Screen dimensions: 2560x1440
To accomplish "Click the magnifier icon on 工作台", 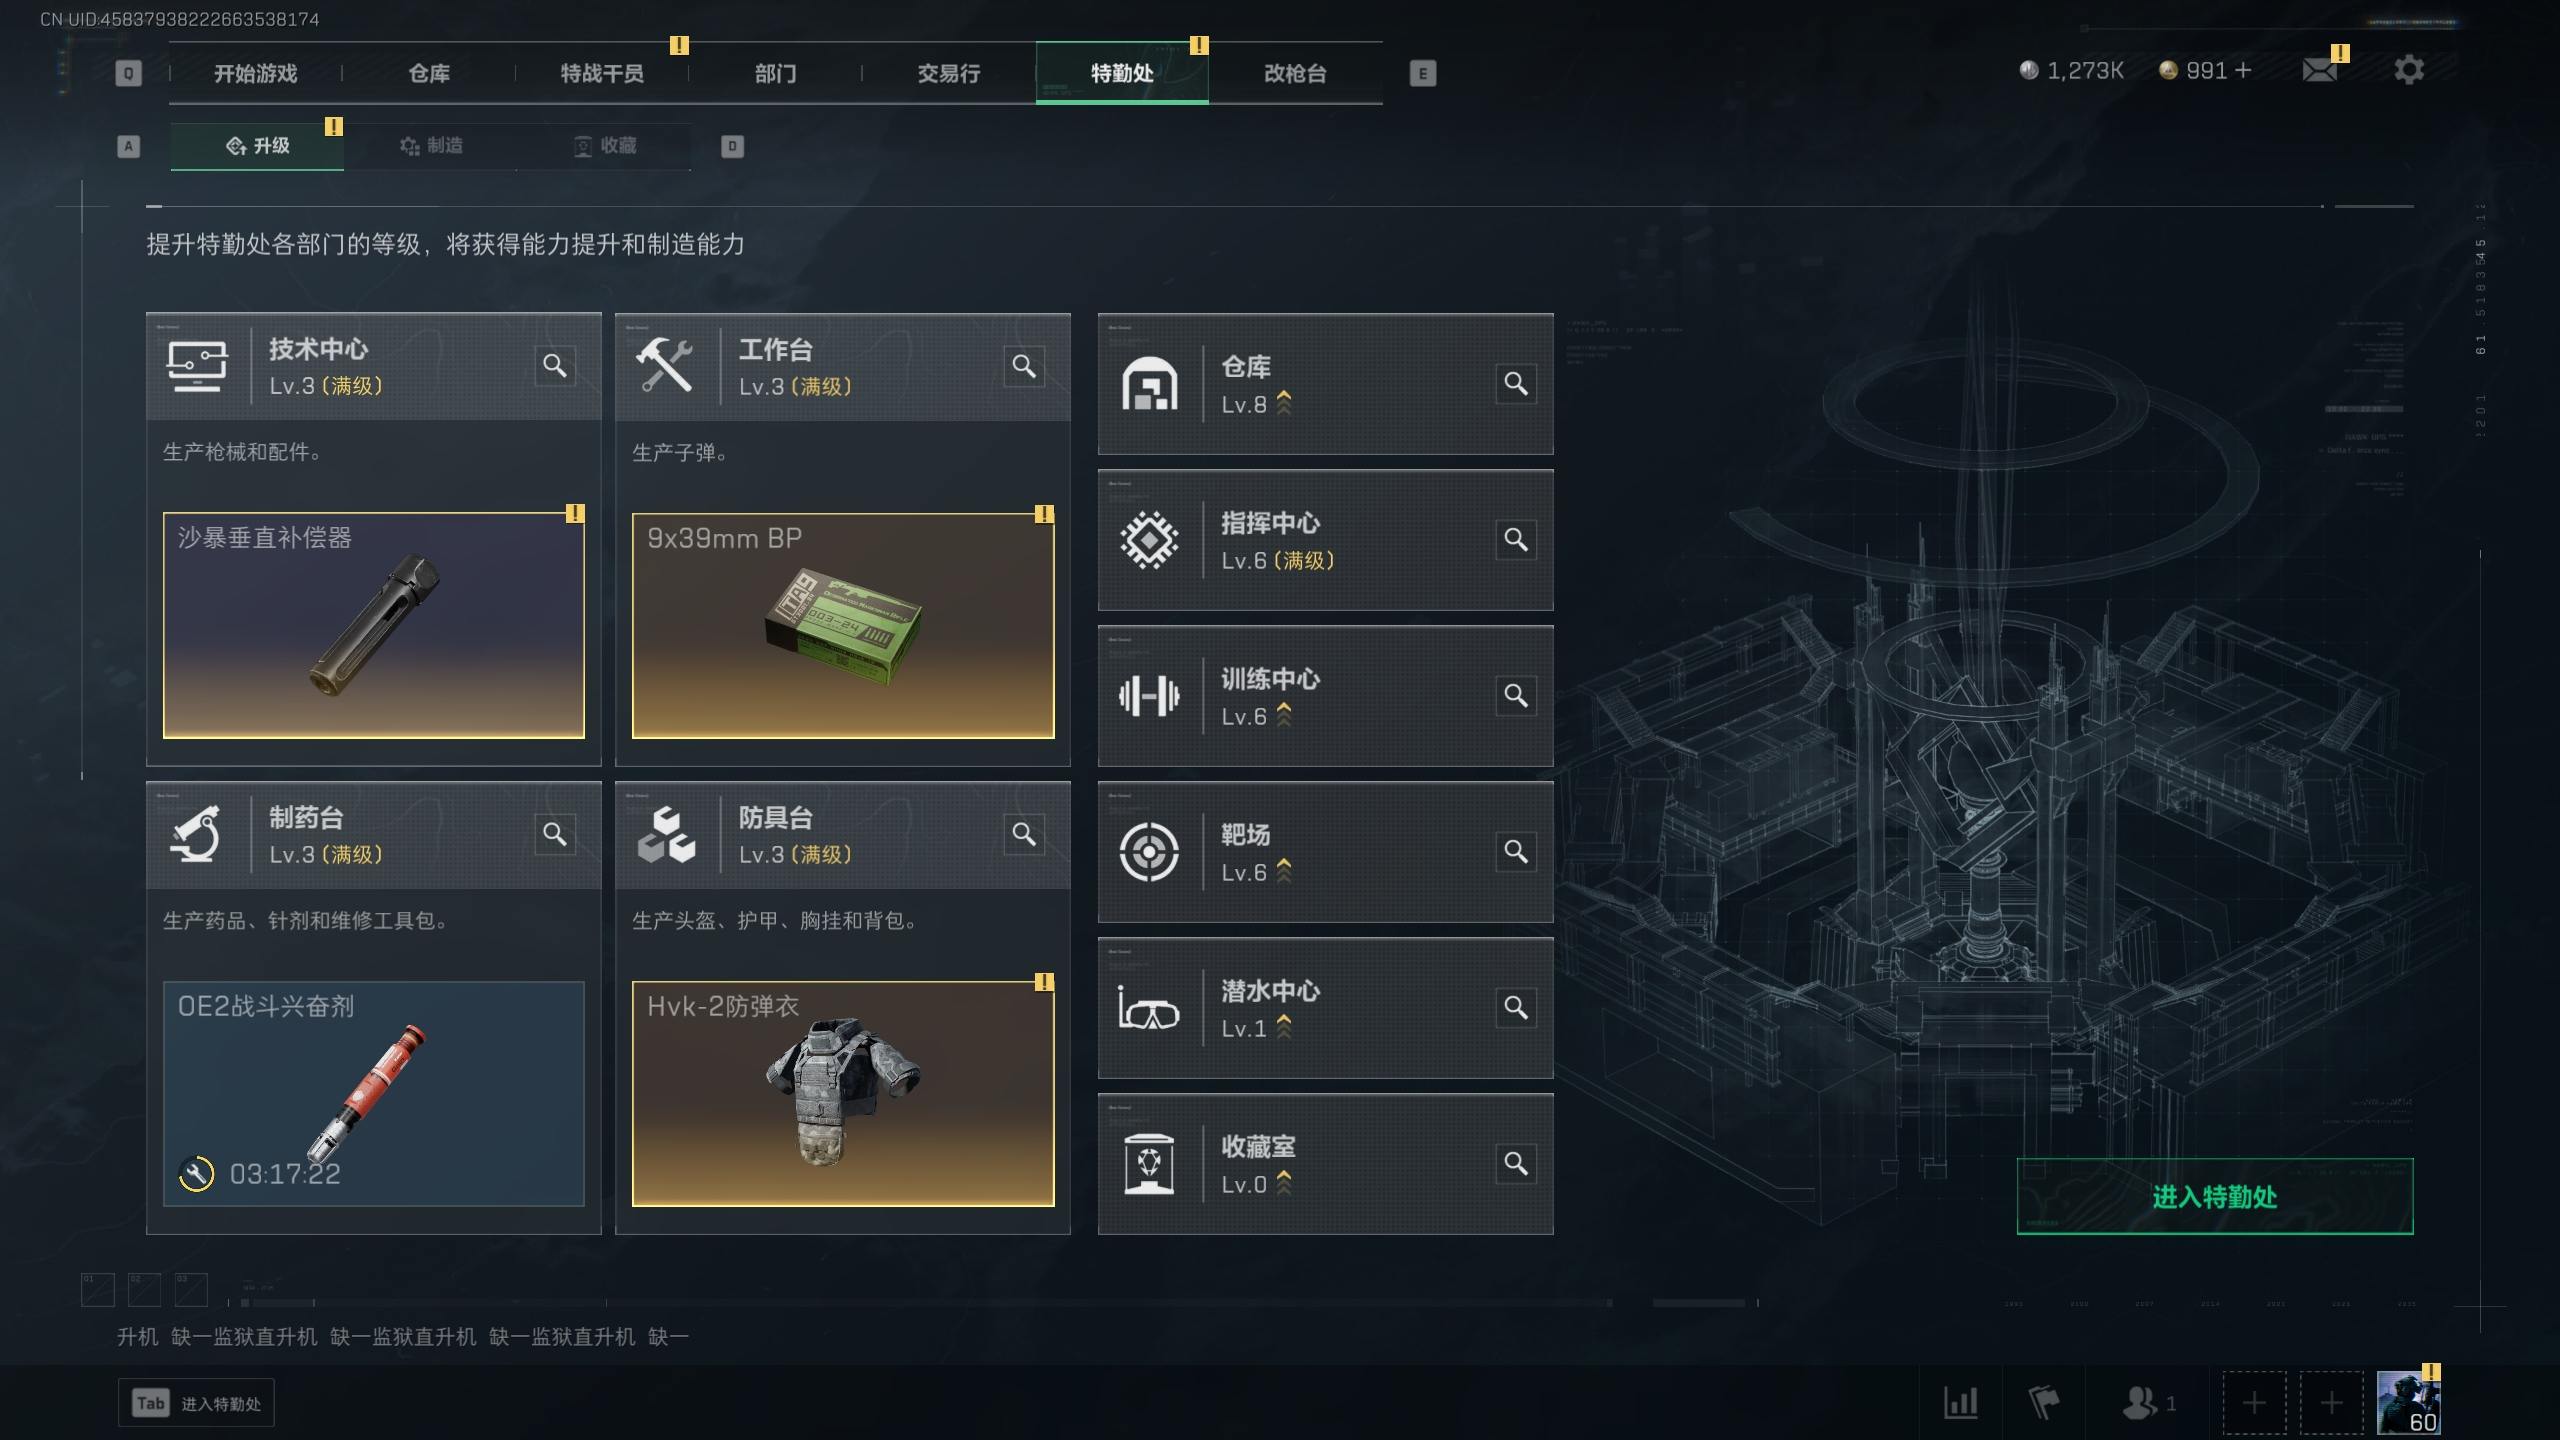I will [1024, 366].
